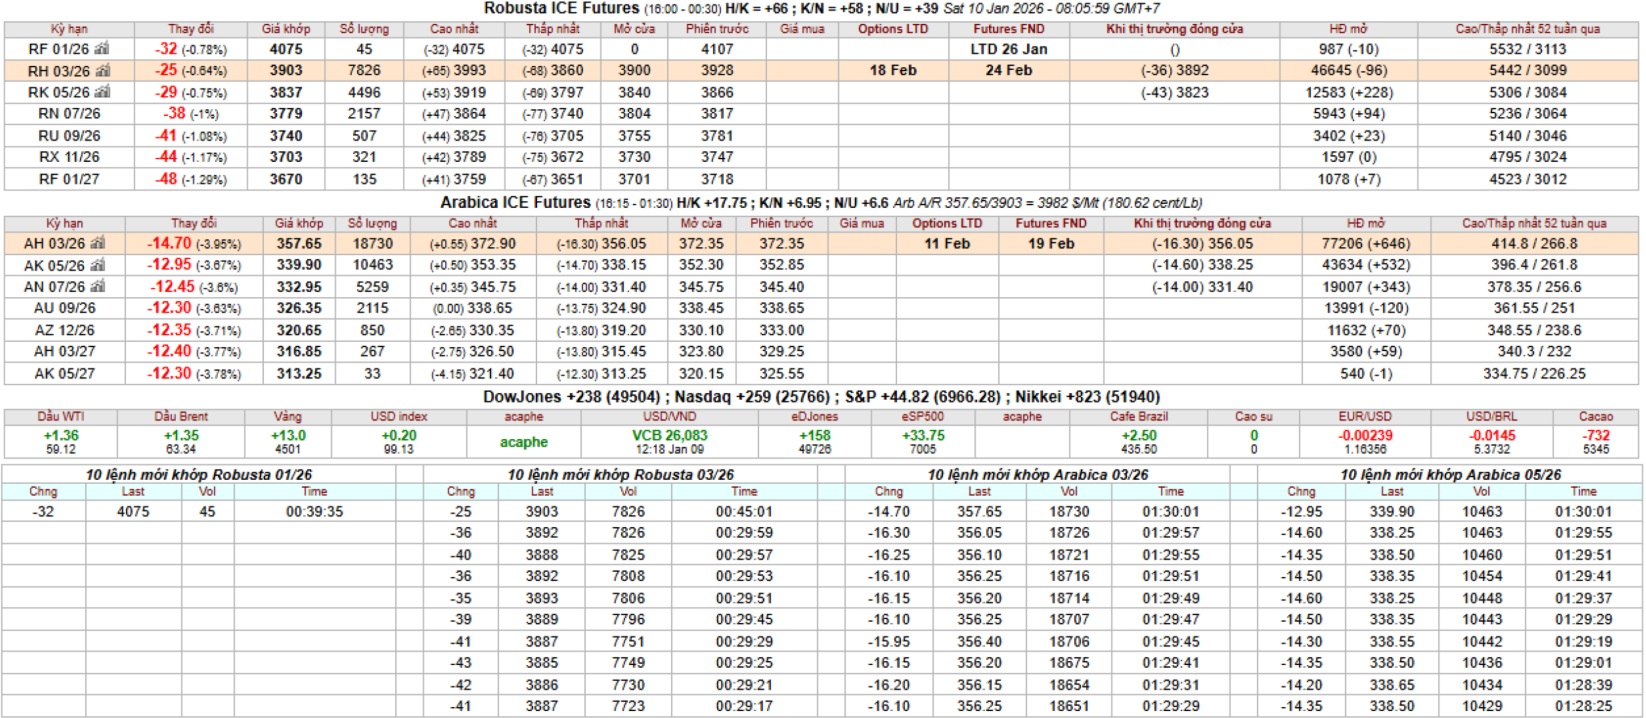Click the Arabica ICE Futures heading
The image size is (1646, 718).
click(x=515, y=203)
